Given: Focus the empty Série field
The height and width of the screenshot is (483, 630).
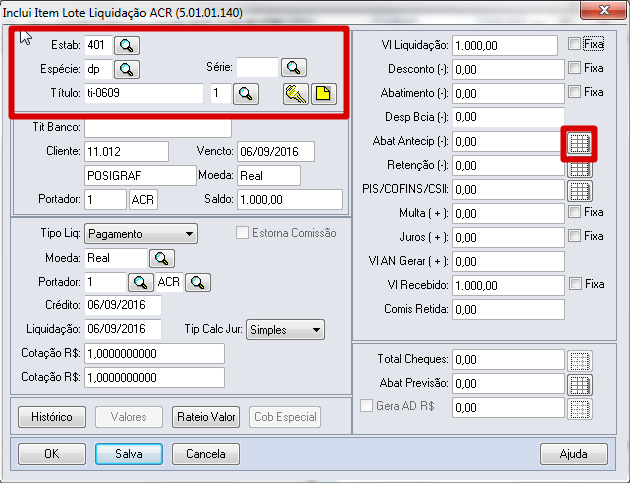Looking at the screenshot, I should pyautogui.click(x=258, y=67).
